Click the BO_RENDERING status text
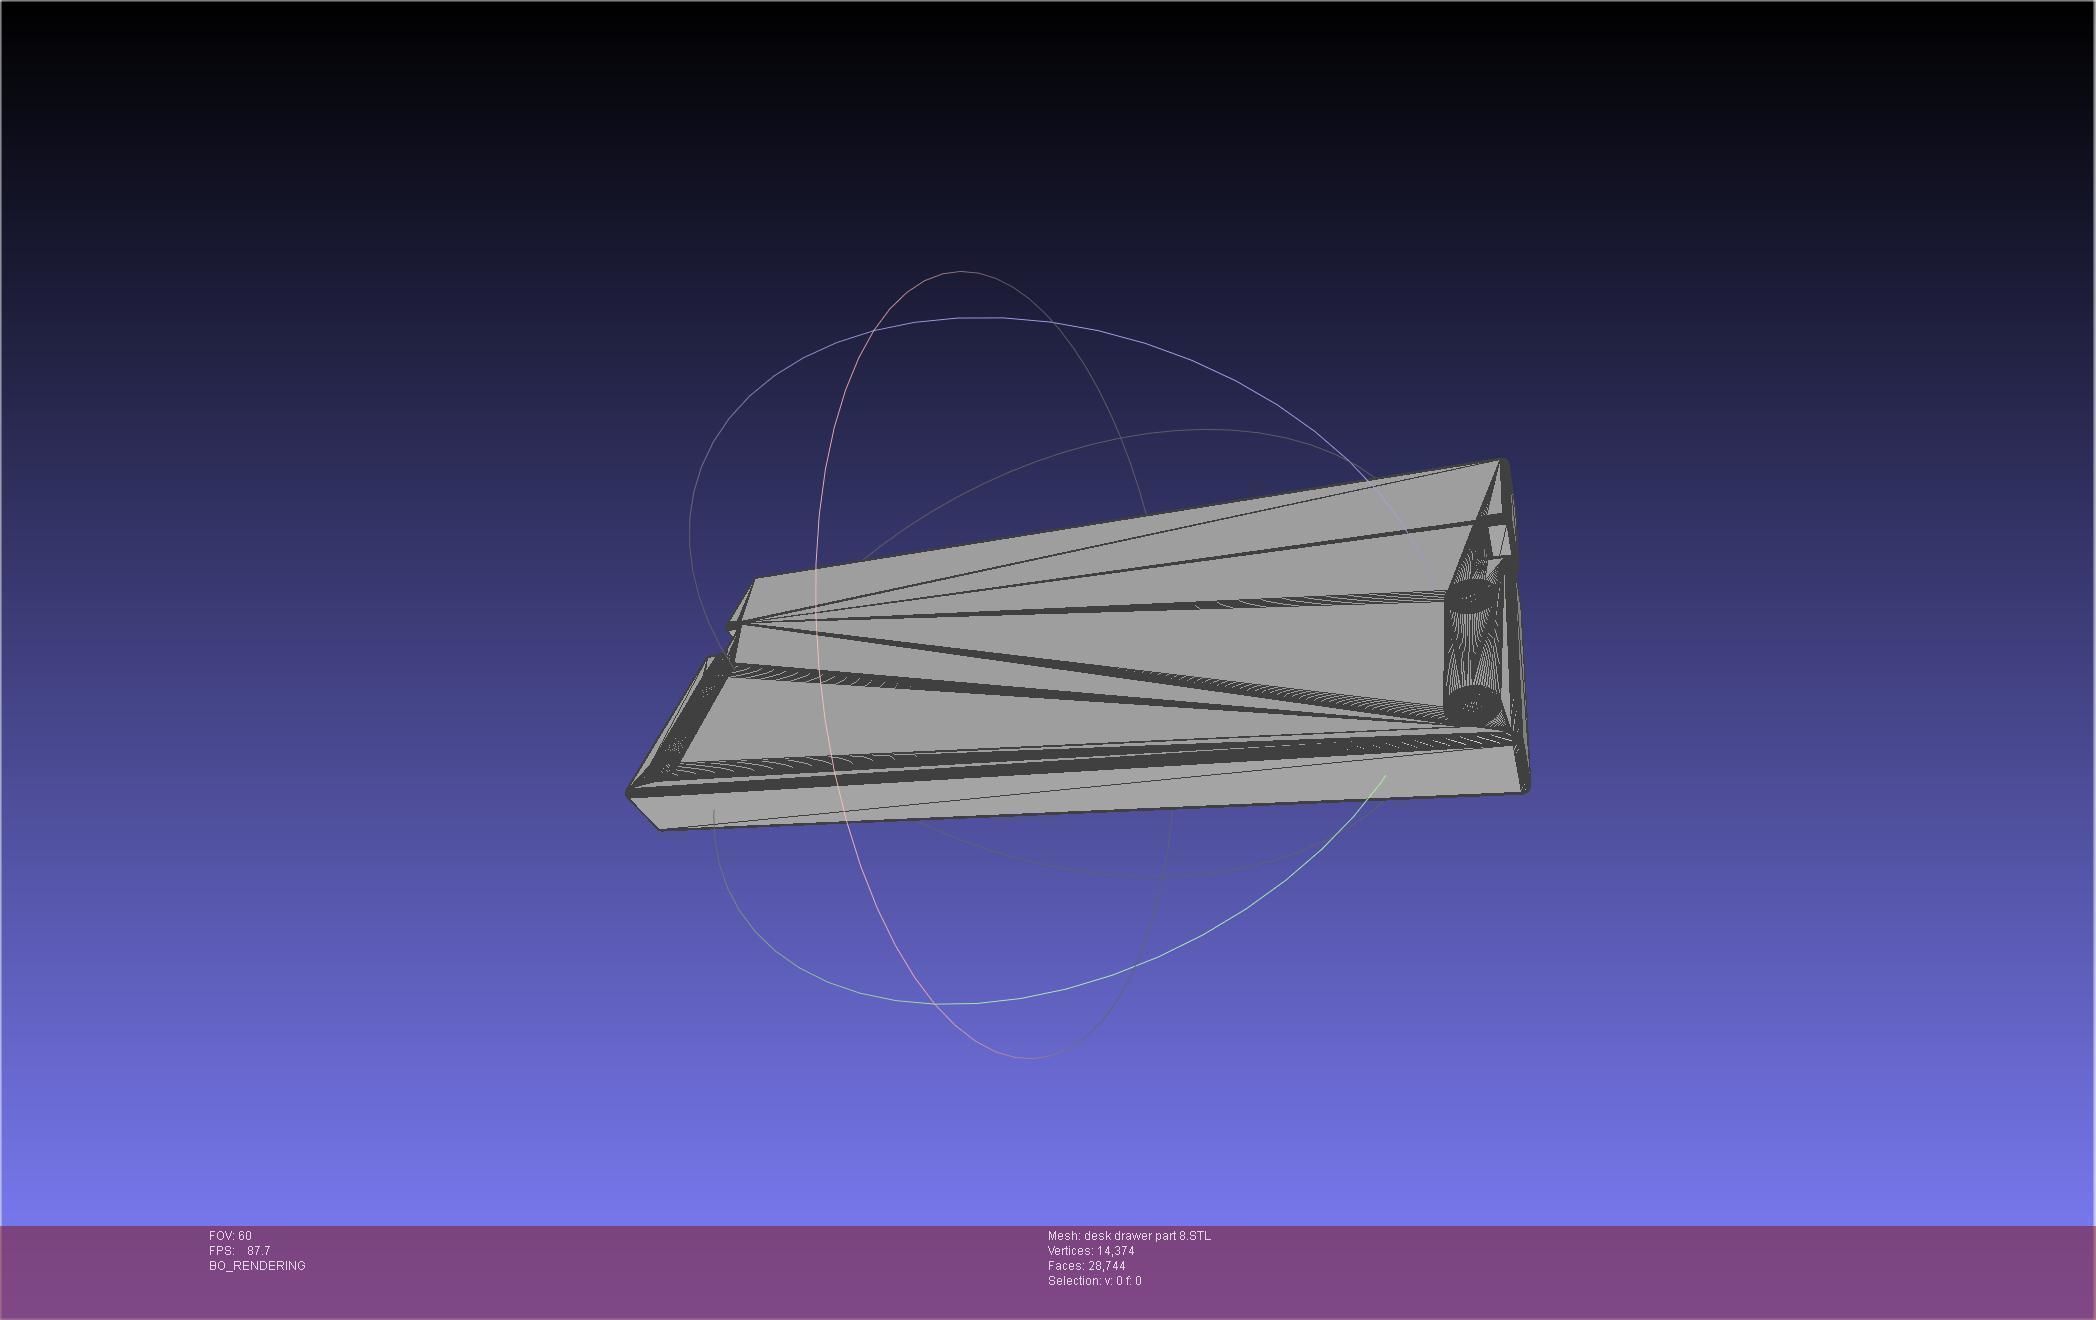 (257, 1266)
